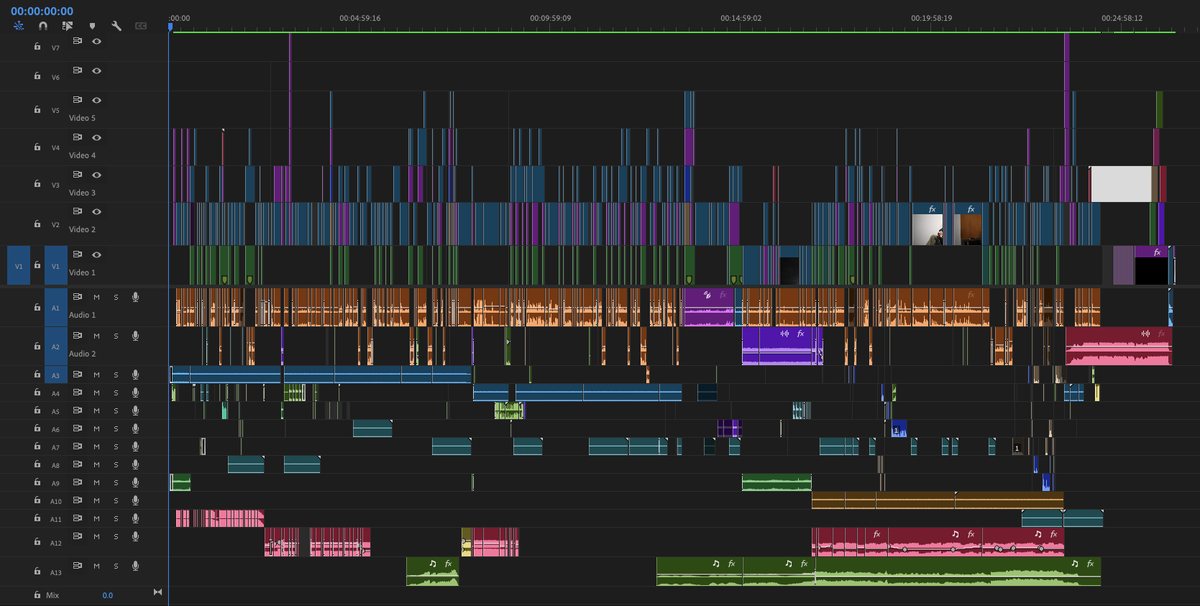Click voice-over microphone on track A5
The width and height of the screenshot is (1200, 606).
(x=134, y=411)
